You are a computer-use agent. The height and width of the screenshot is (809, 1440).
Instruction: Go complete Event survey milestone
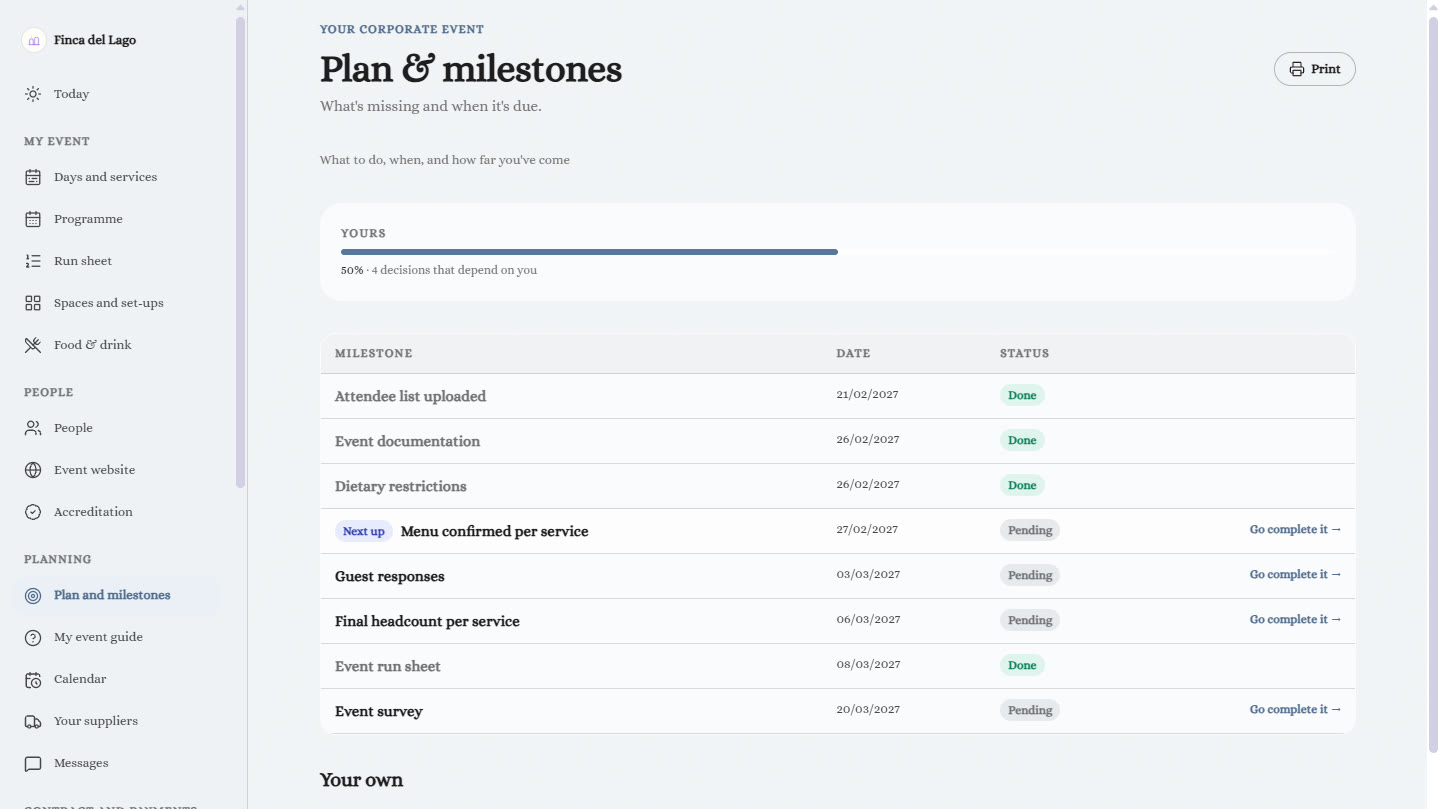(x=1295, y=710)
